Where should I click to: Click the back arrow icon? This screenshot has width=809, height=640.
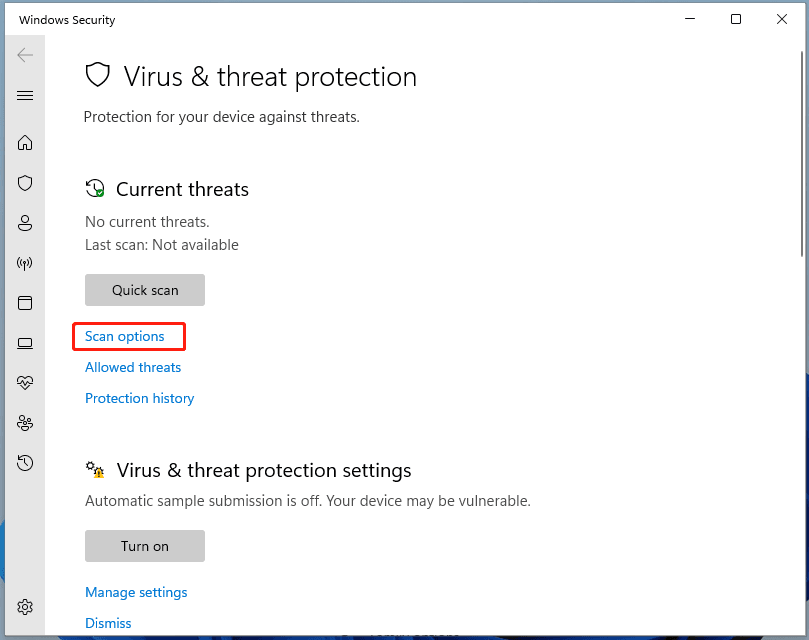[25, 55]
